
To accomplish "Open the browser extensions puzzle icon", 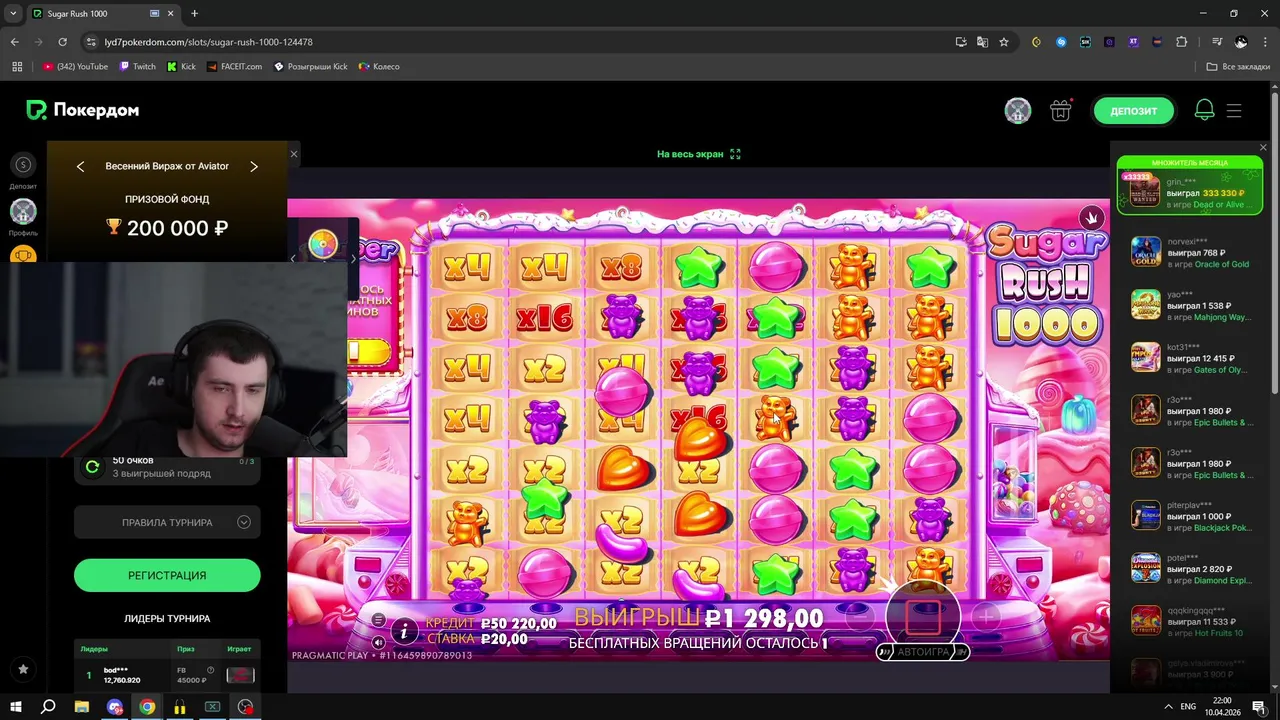I will tap(1182, 42).
